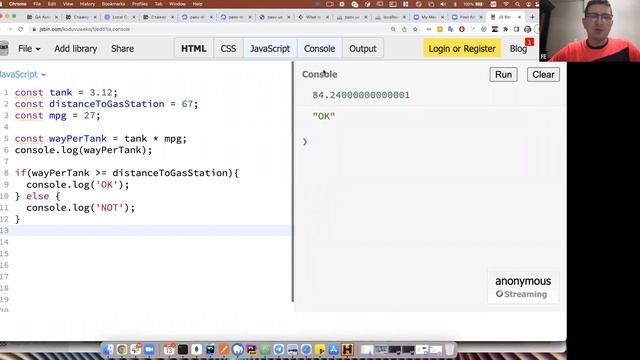Click the Wi-Fi icon in menu bar
This screenshot has height=360, width=640.
point(506,4)
